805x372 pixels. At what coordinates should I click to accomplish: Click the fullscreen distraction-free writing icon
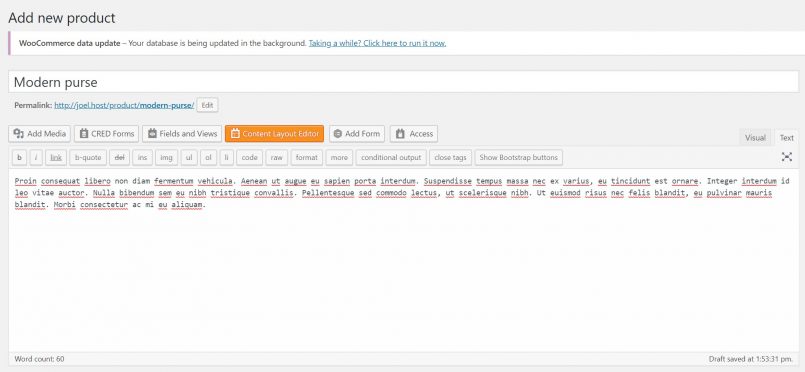pyautogui.click(x=787, y=157)
